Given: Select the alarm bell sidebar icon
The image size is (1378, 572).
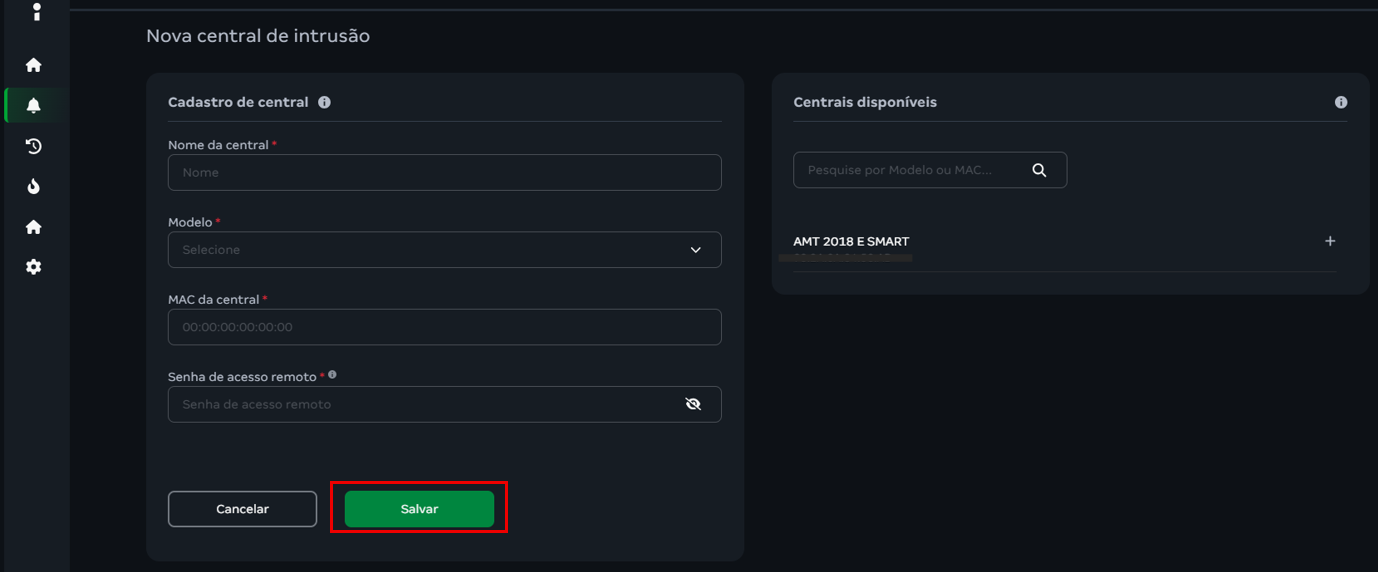Looking at the screenshot, I should [x=34, y=106].
